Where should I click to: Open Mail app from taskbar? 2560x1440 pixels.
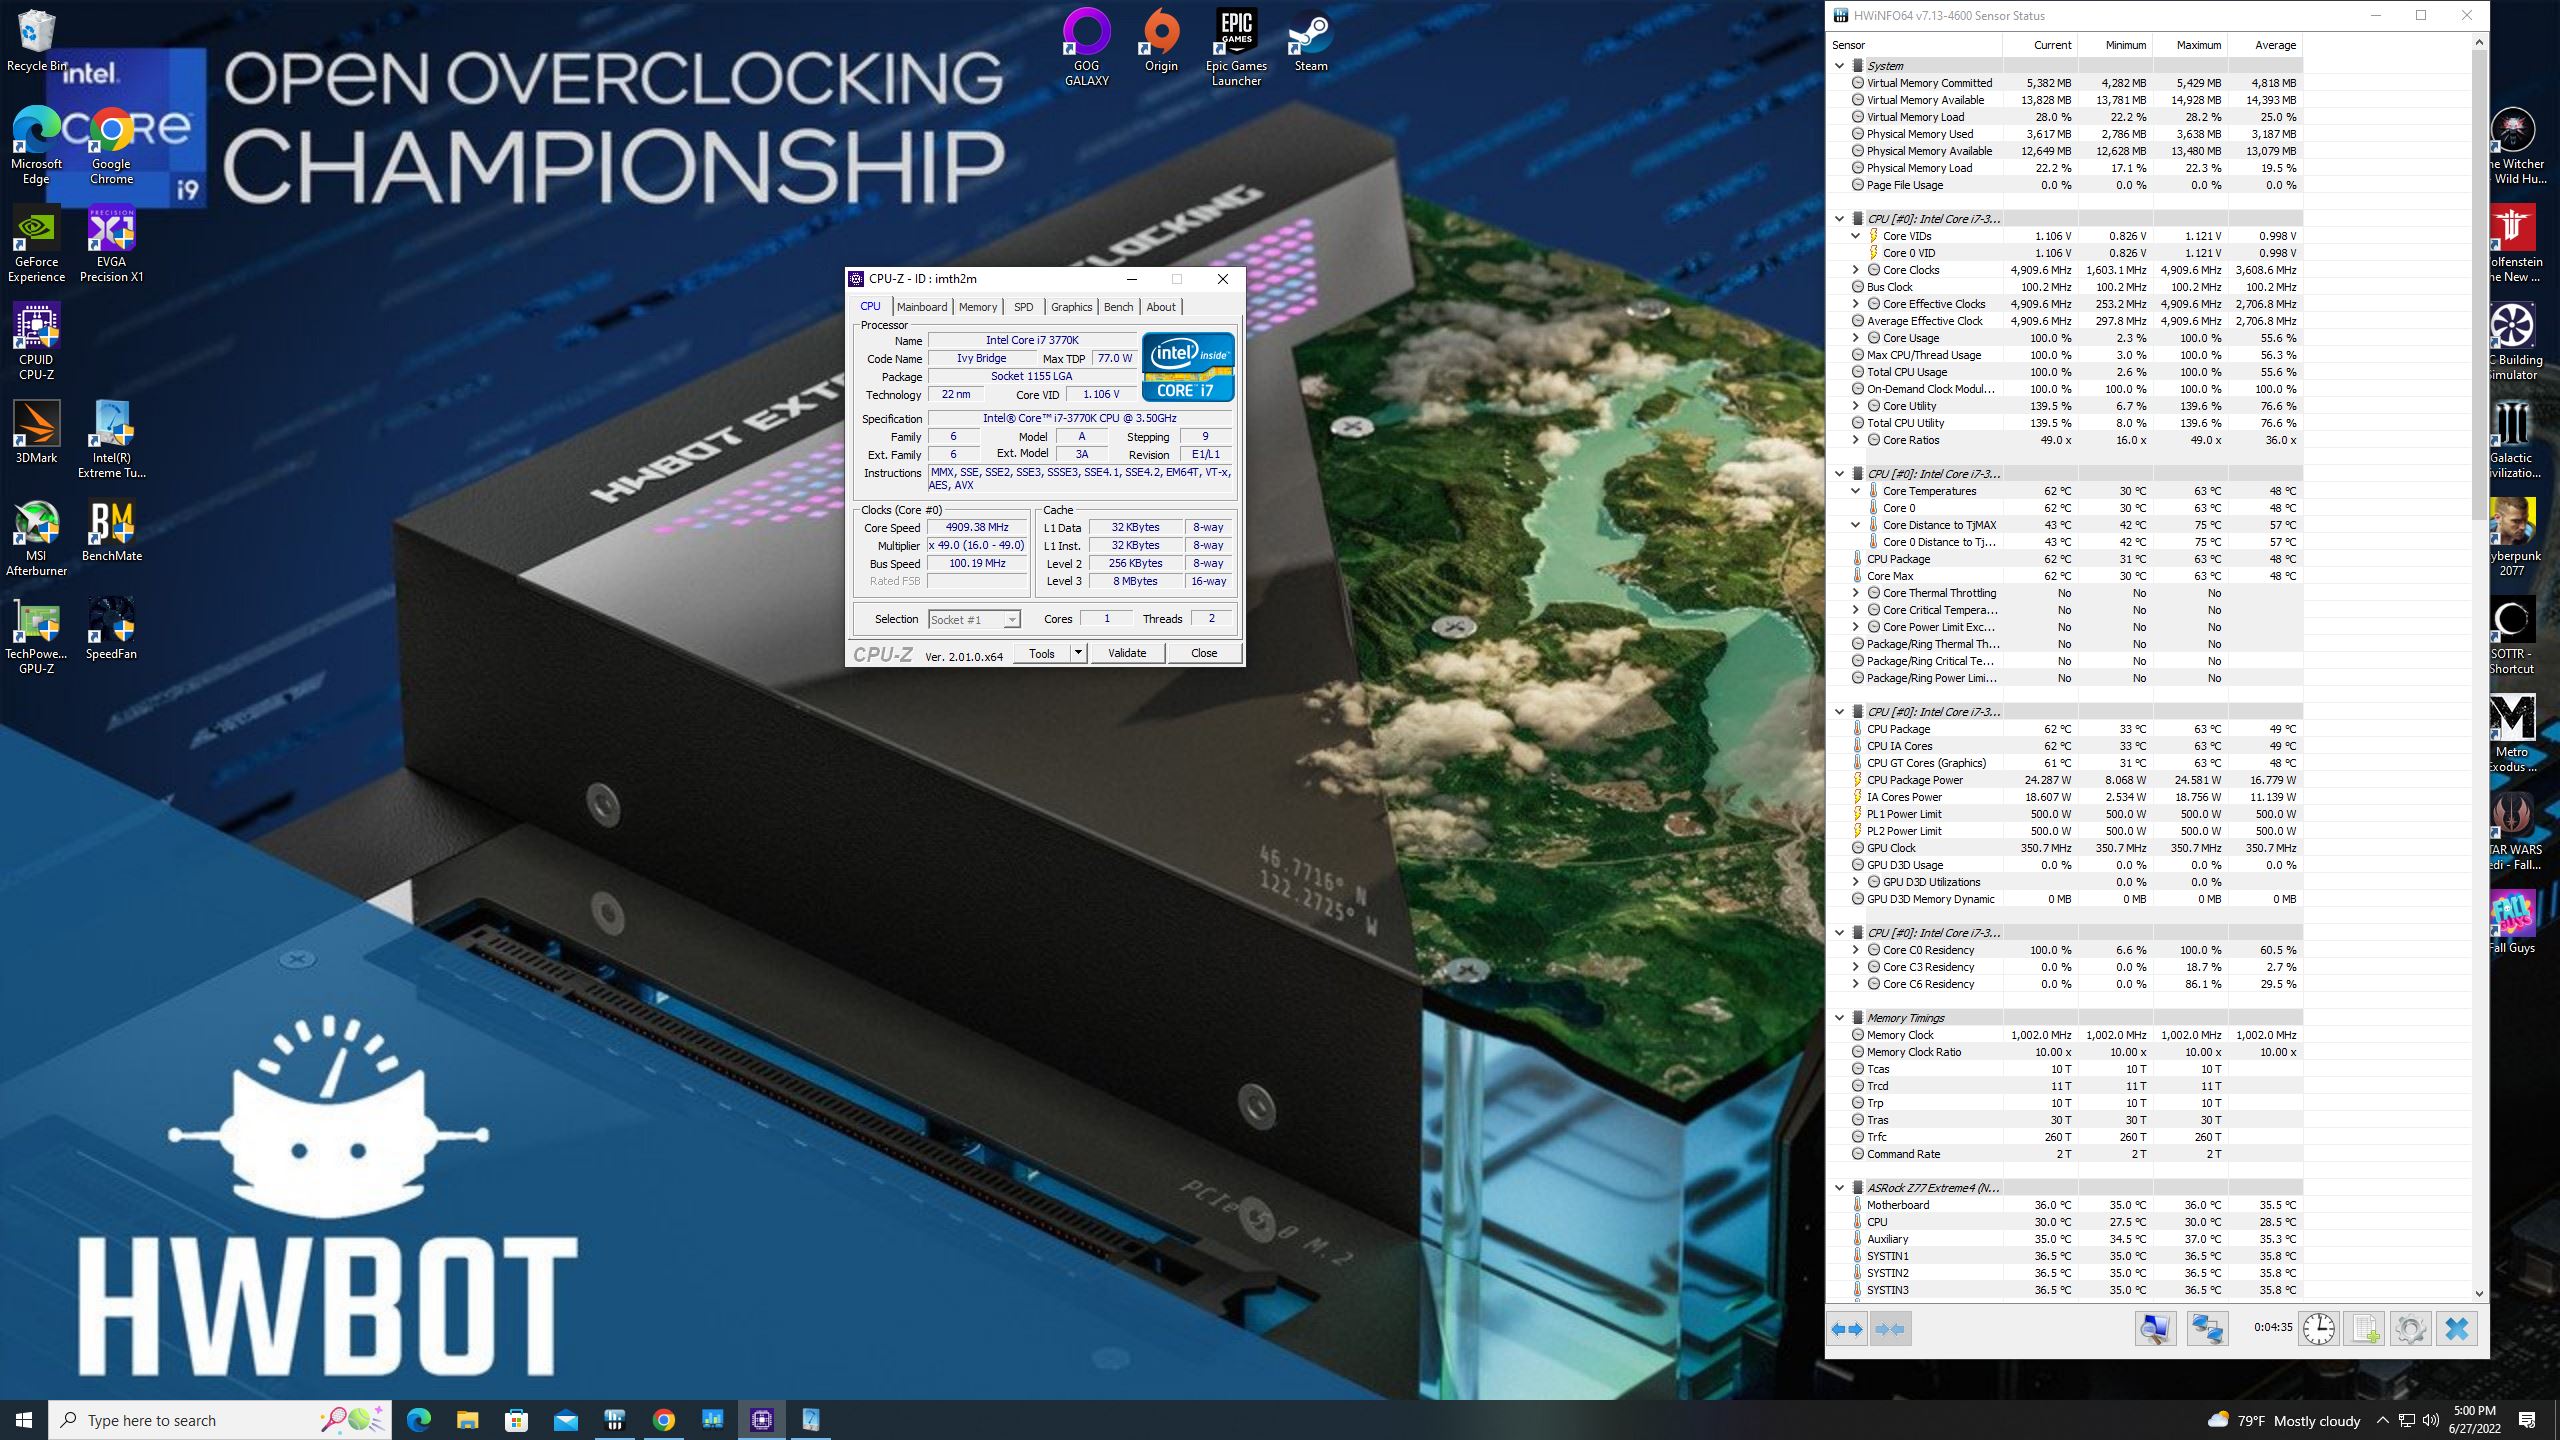(565, 1420)
